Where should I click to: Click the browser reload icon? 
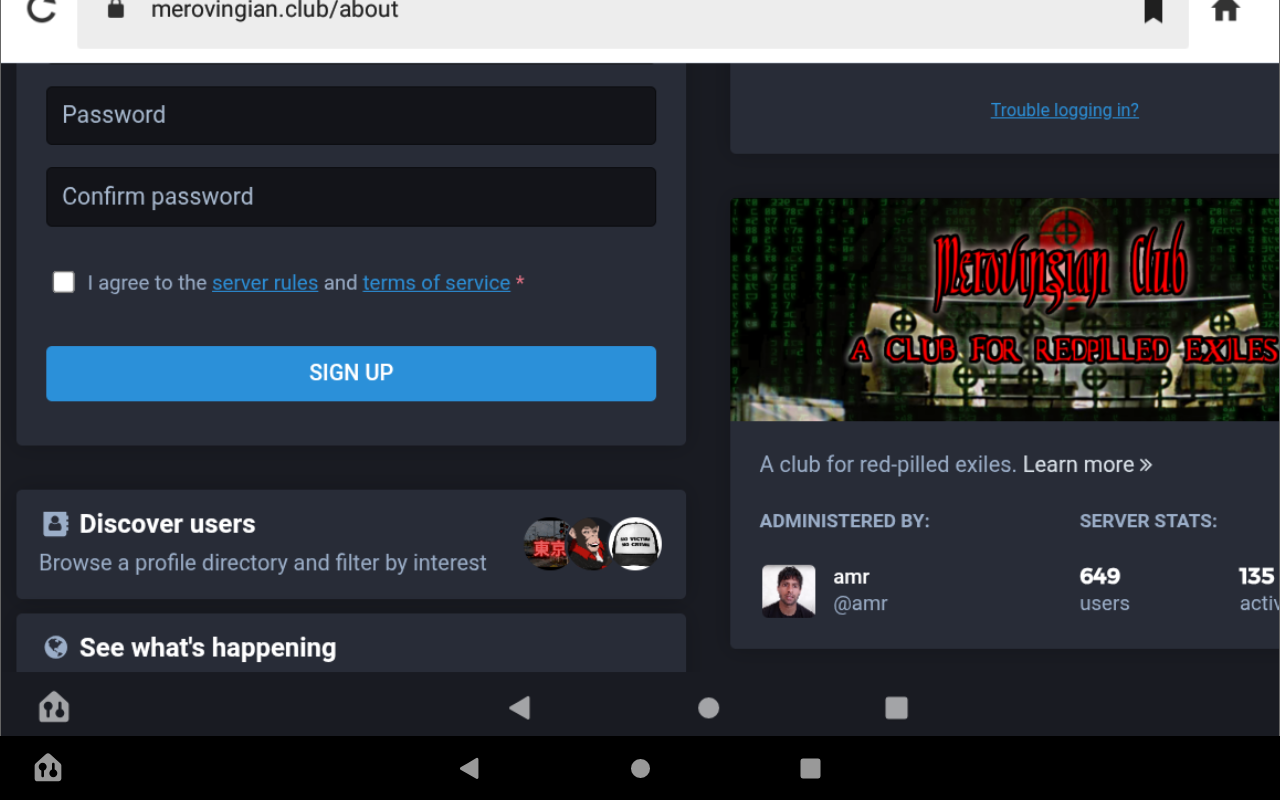click(x=41, y=9)
